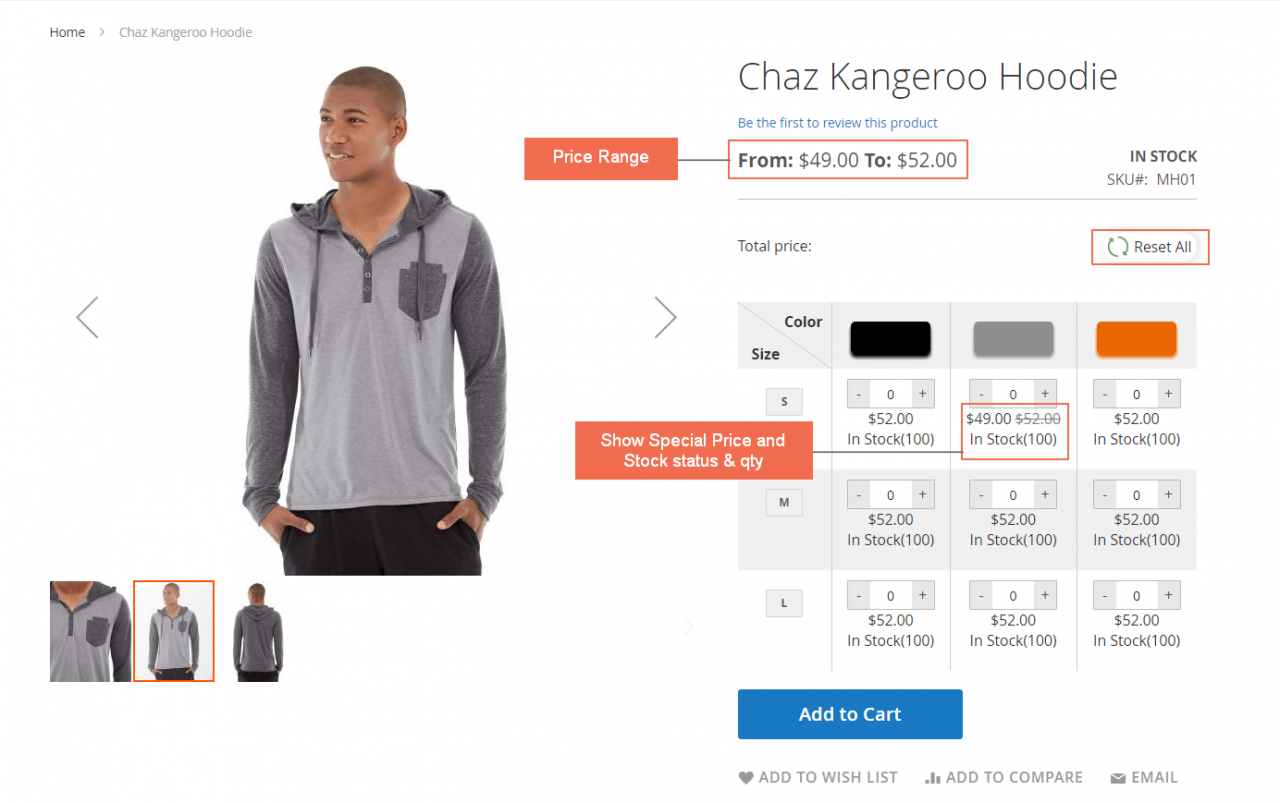Viewport: 1280px width, 803px height.
Task: Select the orange color swatch
Action: (1136, 338)
